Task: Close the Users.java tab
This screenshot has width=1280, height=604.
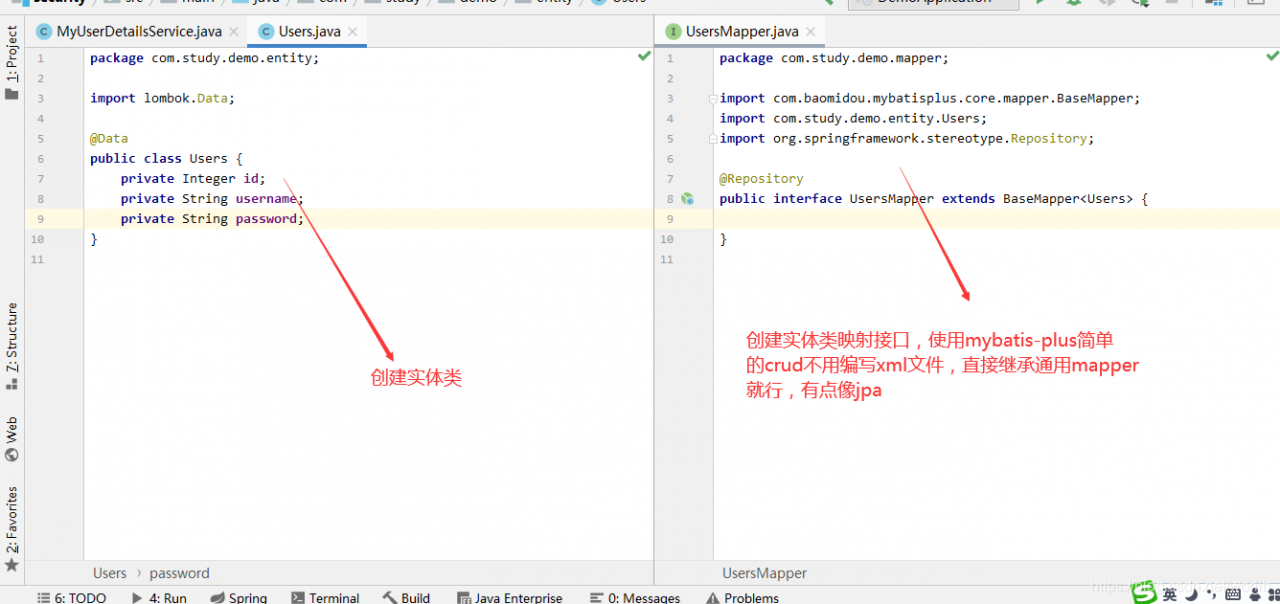Action: coord(352,32)
